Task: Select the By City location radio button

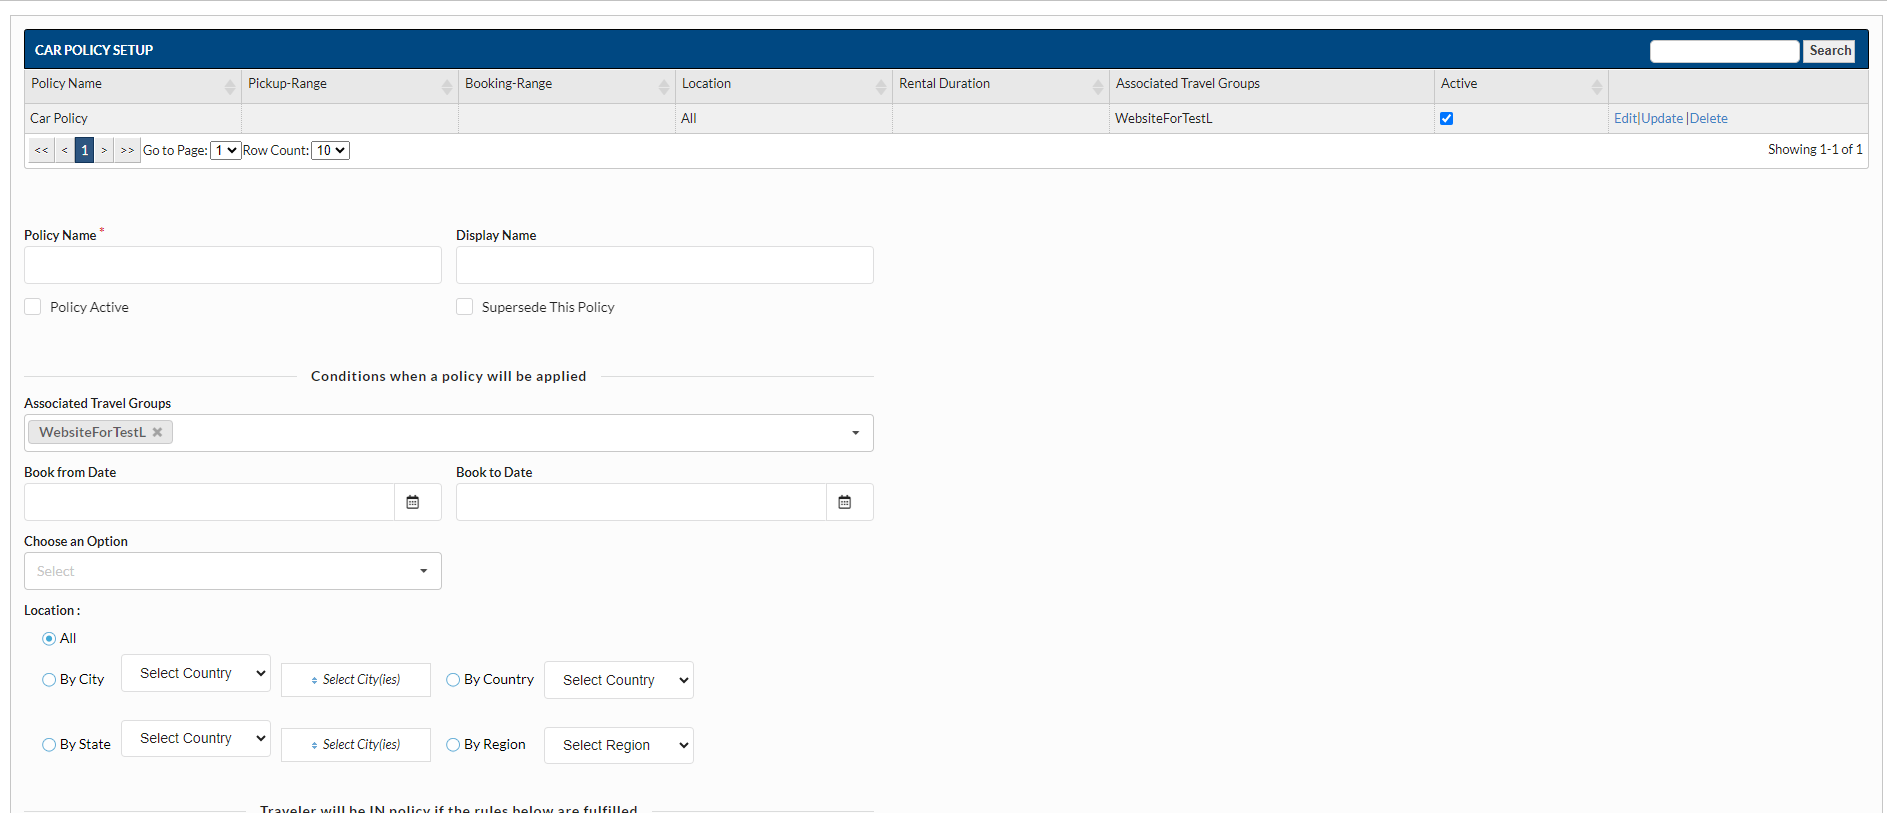Action: pyautogui.click(x=49, y=679)
